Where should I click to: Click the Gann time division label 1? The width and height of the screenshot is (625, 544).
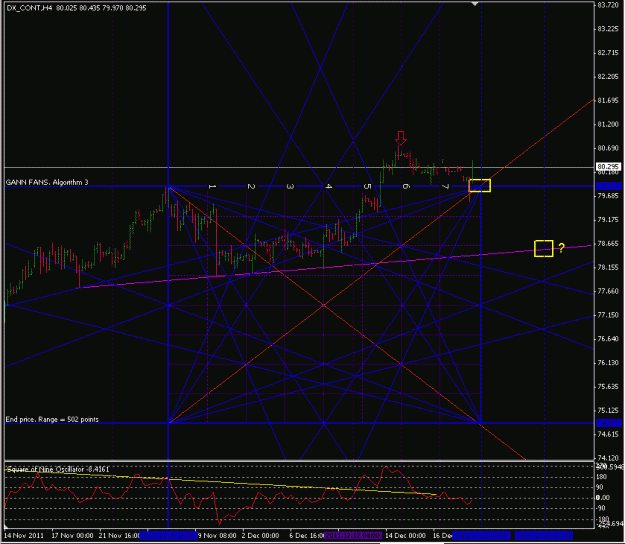tap(213, 186)
